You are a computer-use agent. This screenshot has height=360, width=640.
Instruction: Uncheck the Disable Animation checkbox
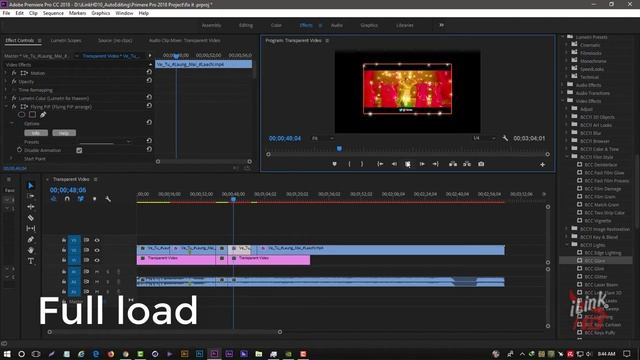[x=79, y=150]
